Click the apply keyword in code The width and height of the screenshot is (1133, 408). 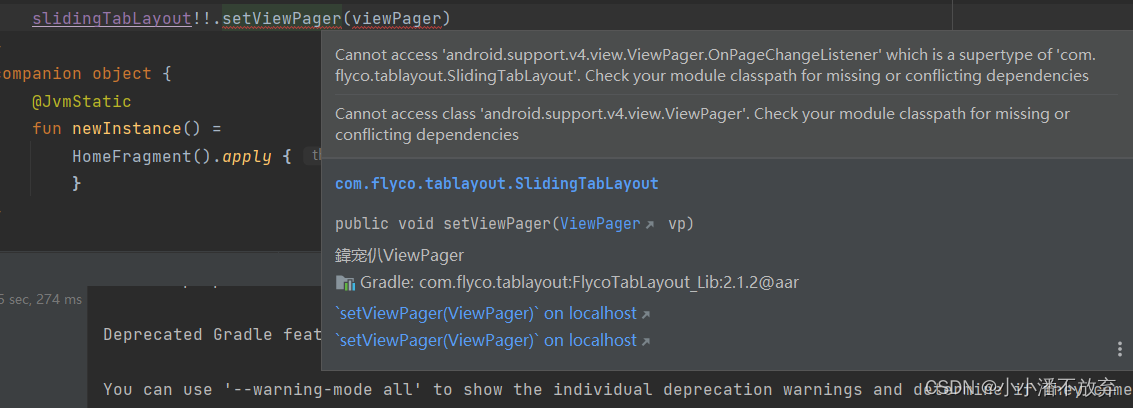[x=246, y=157]
